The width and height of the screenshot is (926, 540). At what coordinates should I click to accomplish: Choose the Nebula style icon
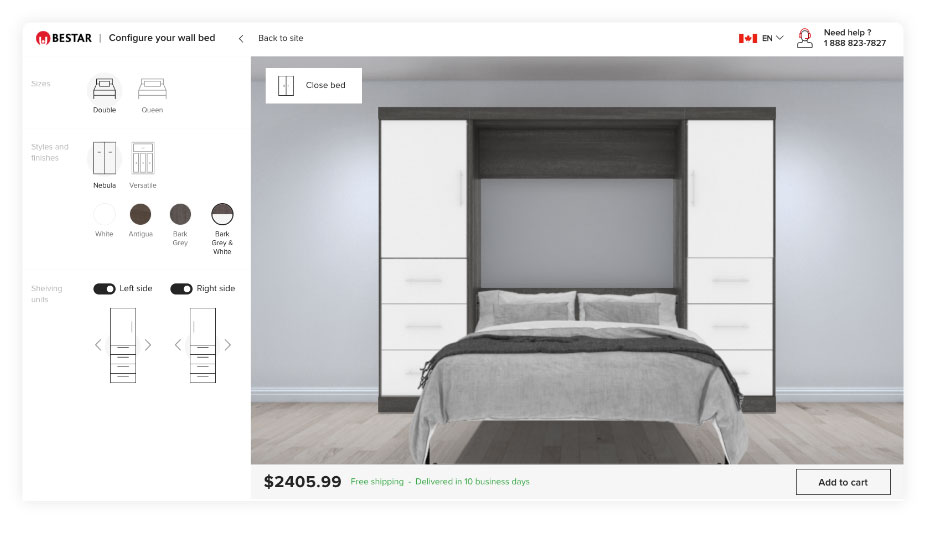point(105,158)
